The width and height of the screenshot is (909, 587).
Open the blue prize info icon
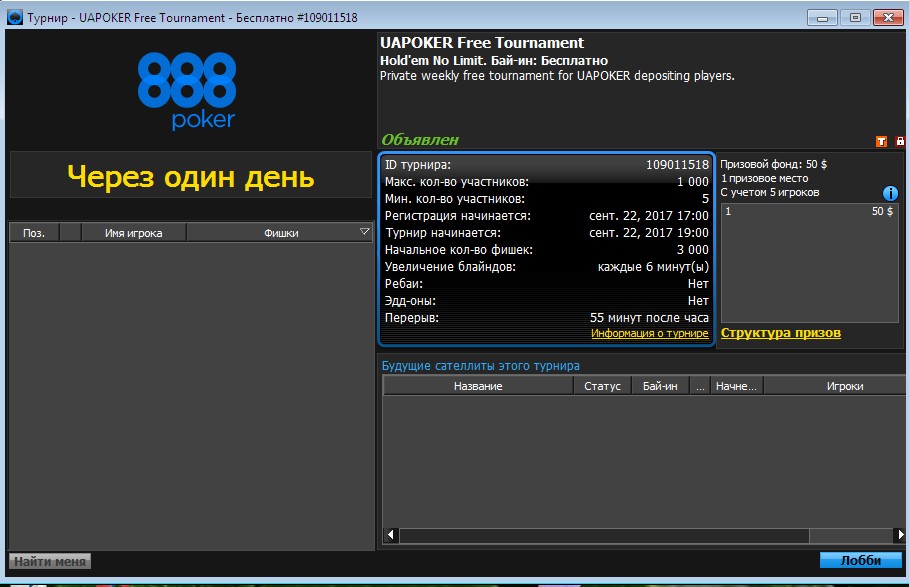click(890, 193)
